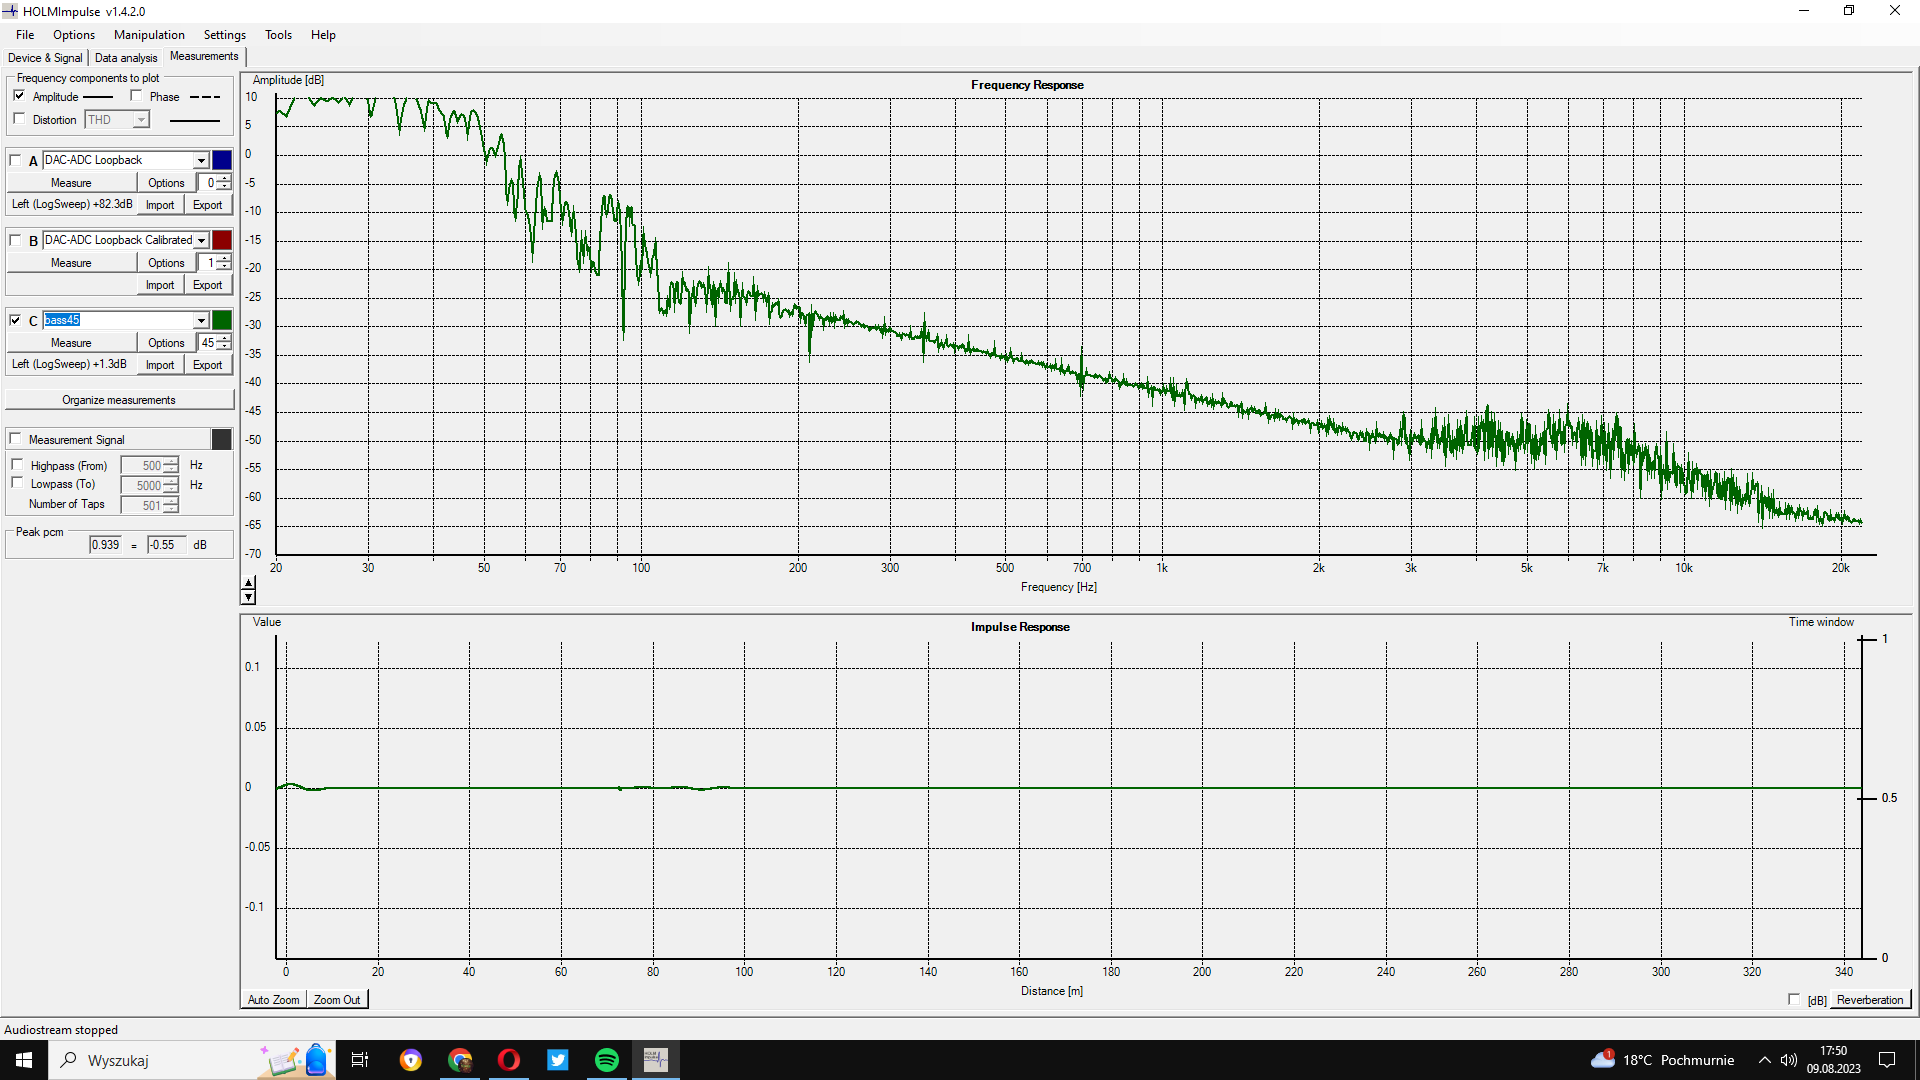The image size is (1920, 1080).
Task: Switch to the Data analysis tab
Action: point(126,58)
